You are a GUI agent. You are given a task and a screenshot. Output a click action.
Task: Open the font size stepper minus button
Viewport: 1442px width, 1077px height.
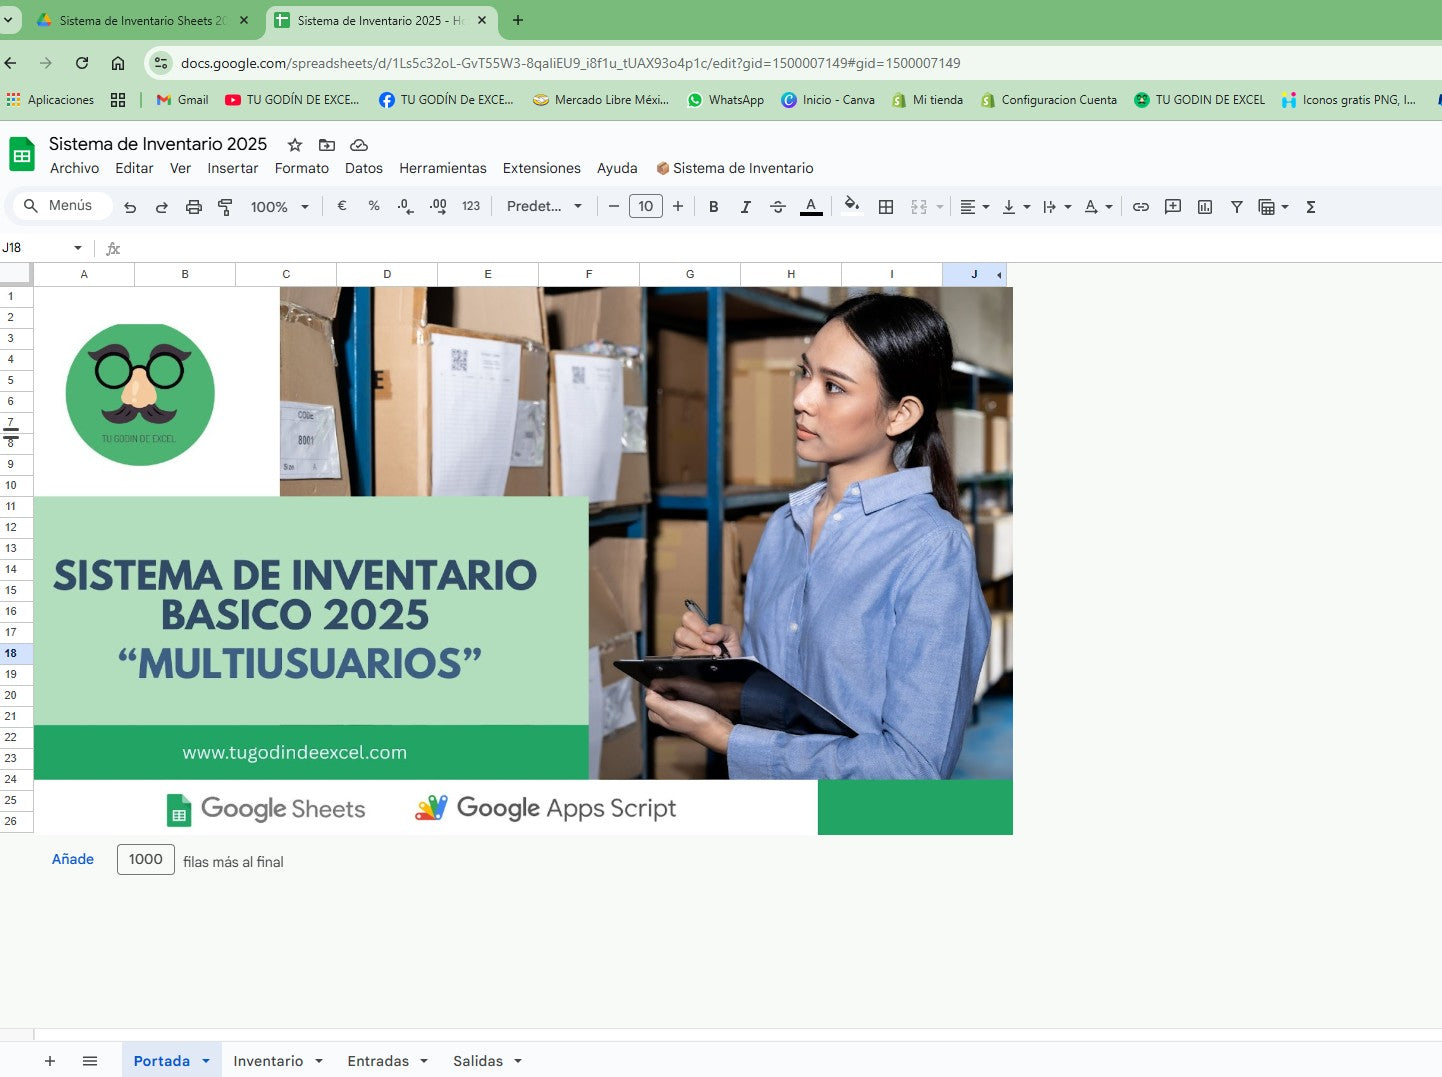coord(614,207)
